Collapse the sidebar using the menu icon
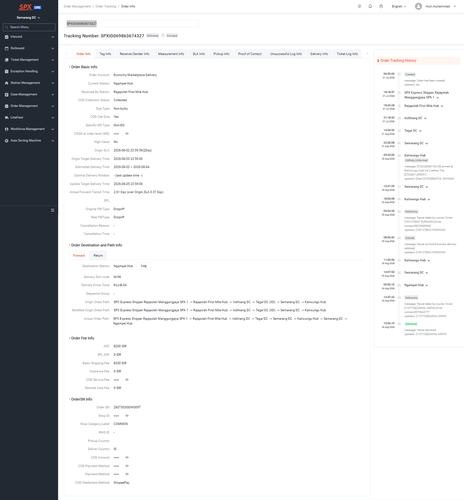Screen dimensions: 464x500 click(52, 210)
